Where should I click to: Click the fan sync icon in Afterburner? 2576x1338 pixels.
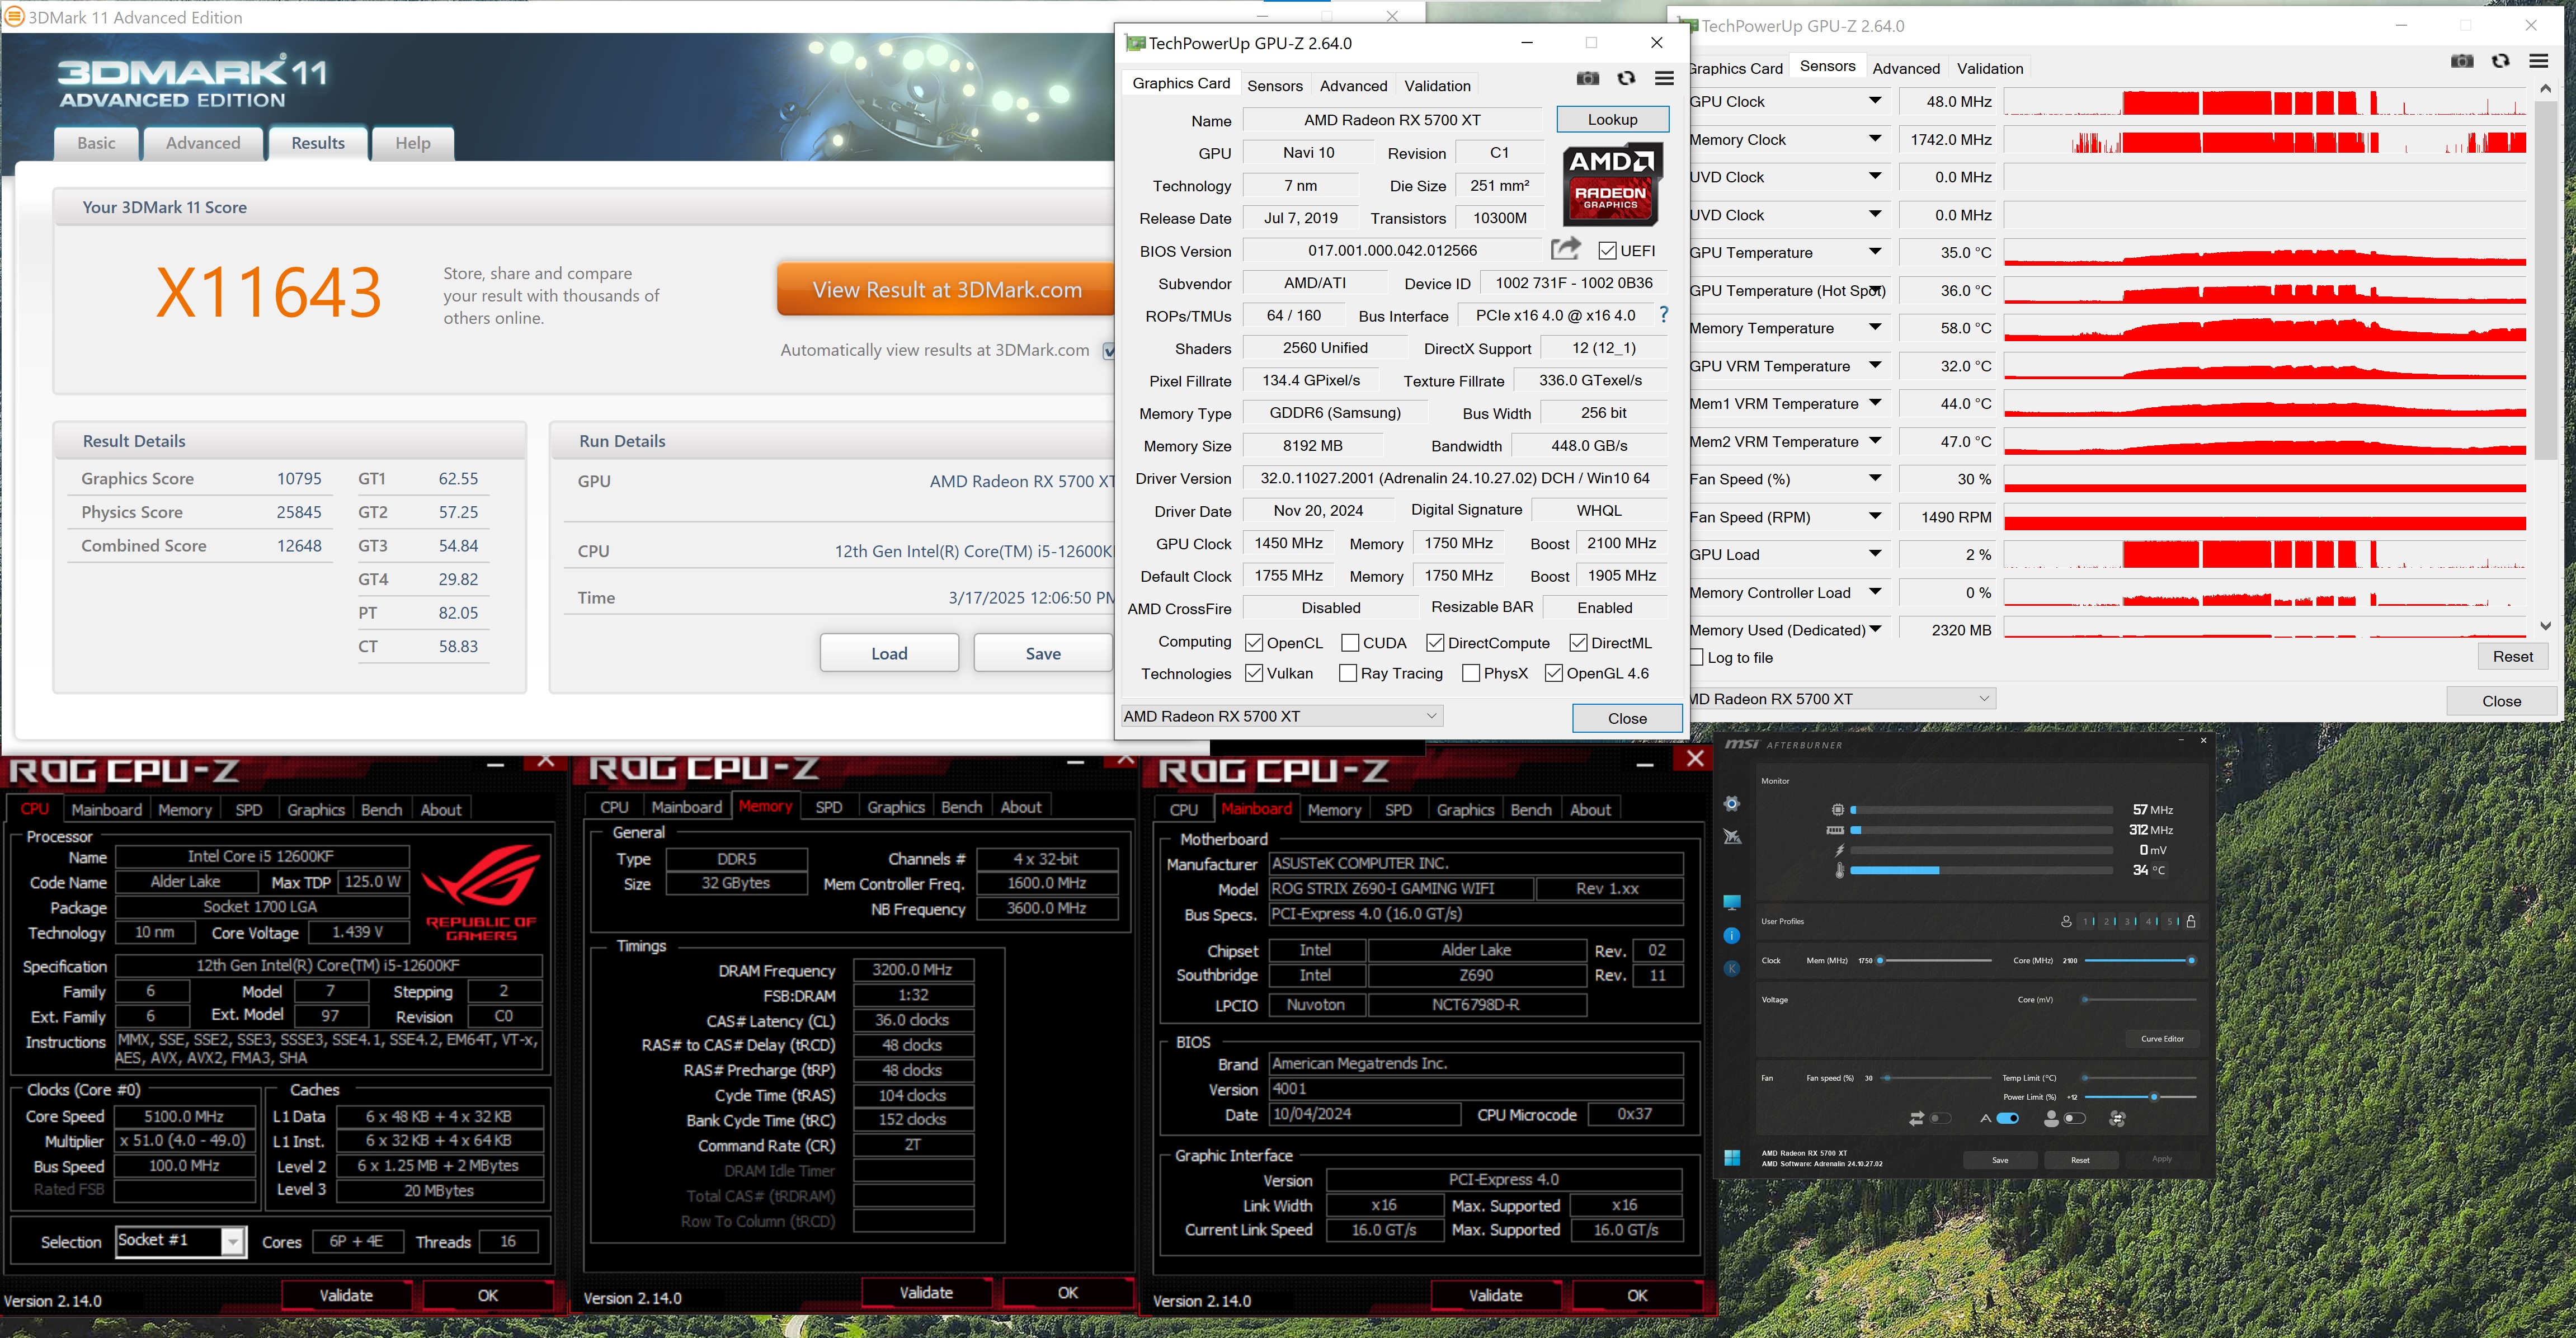coord(2117,1119)
